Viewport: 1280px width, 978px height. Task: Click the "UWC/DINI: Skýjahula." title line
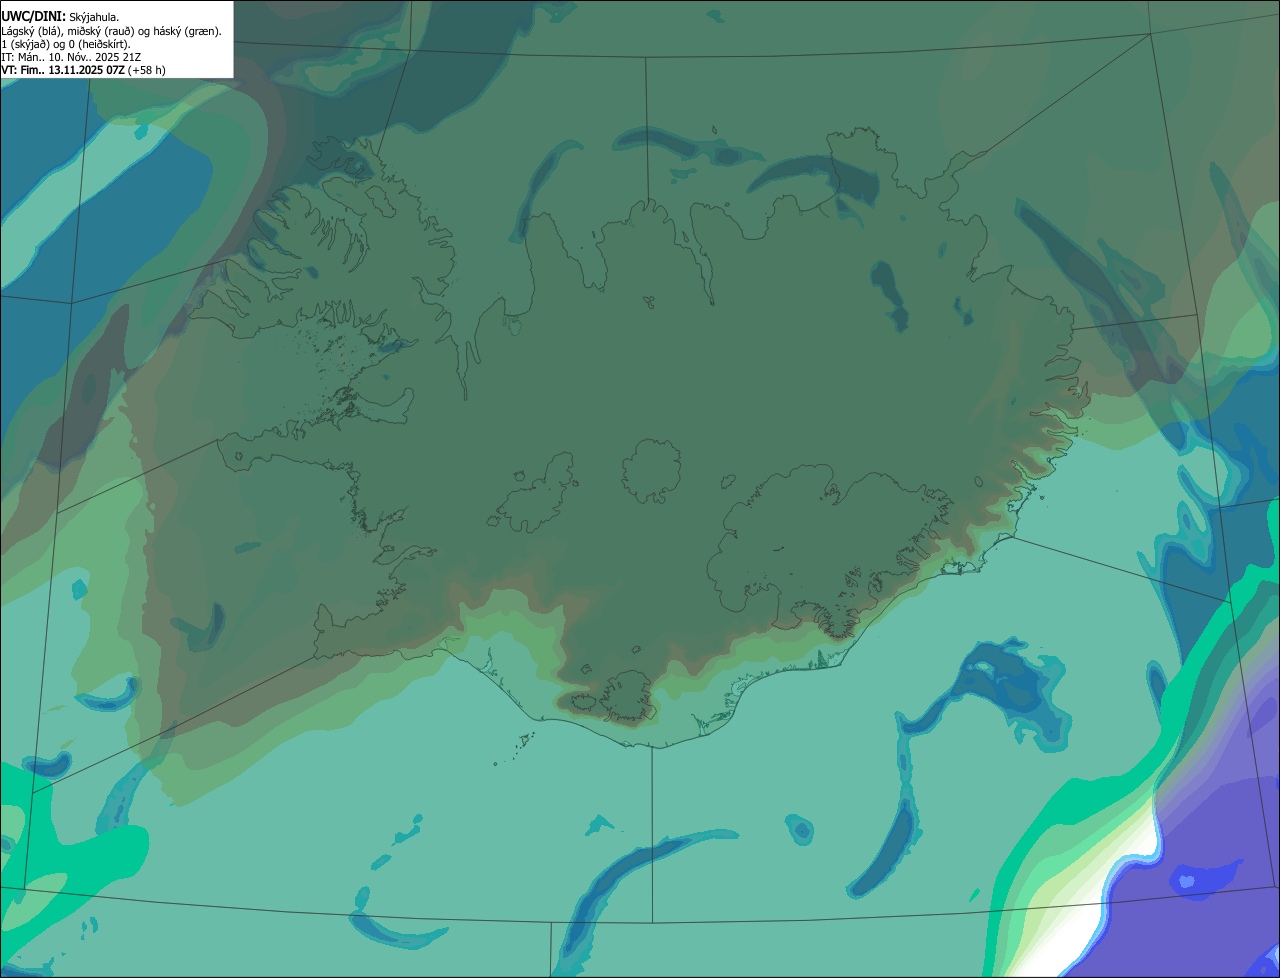coord(60,16)
